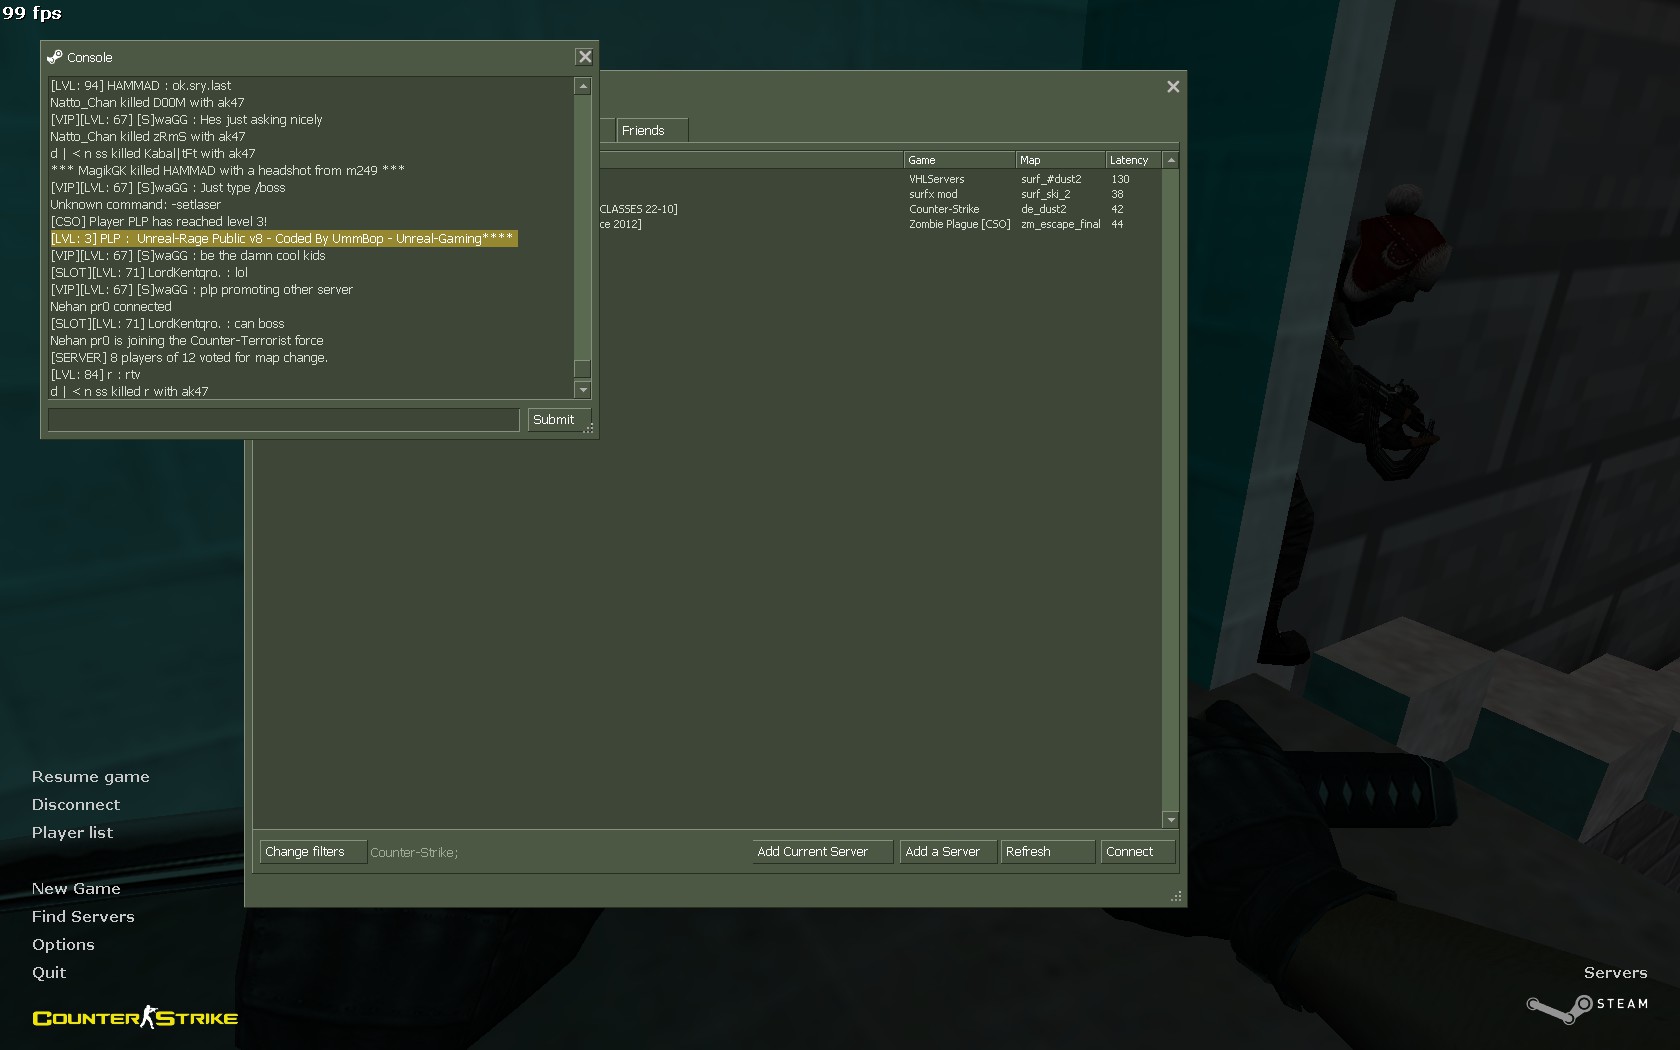Sort servers by Game column

click(958, 160)
